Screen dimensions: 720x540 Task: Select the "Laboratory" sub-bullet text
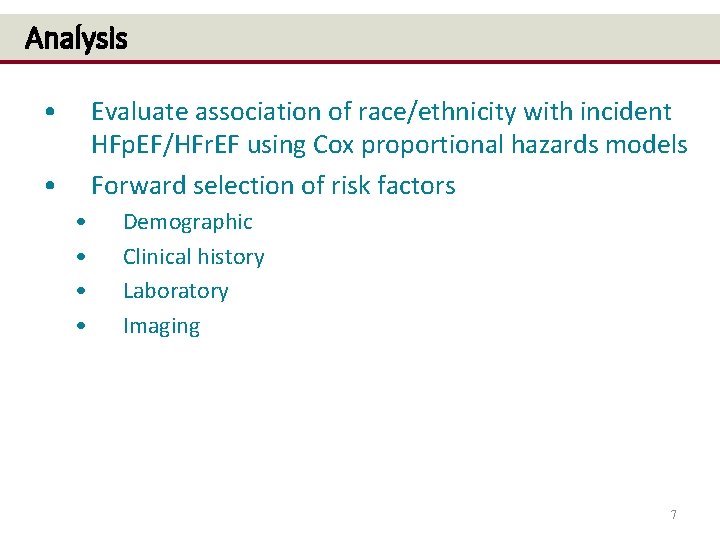click(x=176, y=292)
